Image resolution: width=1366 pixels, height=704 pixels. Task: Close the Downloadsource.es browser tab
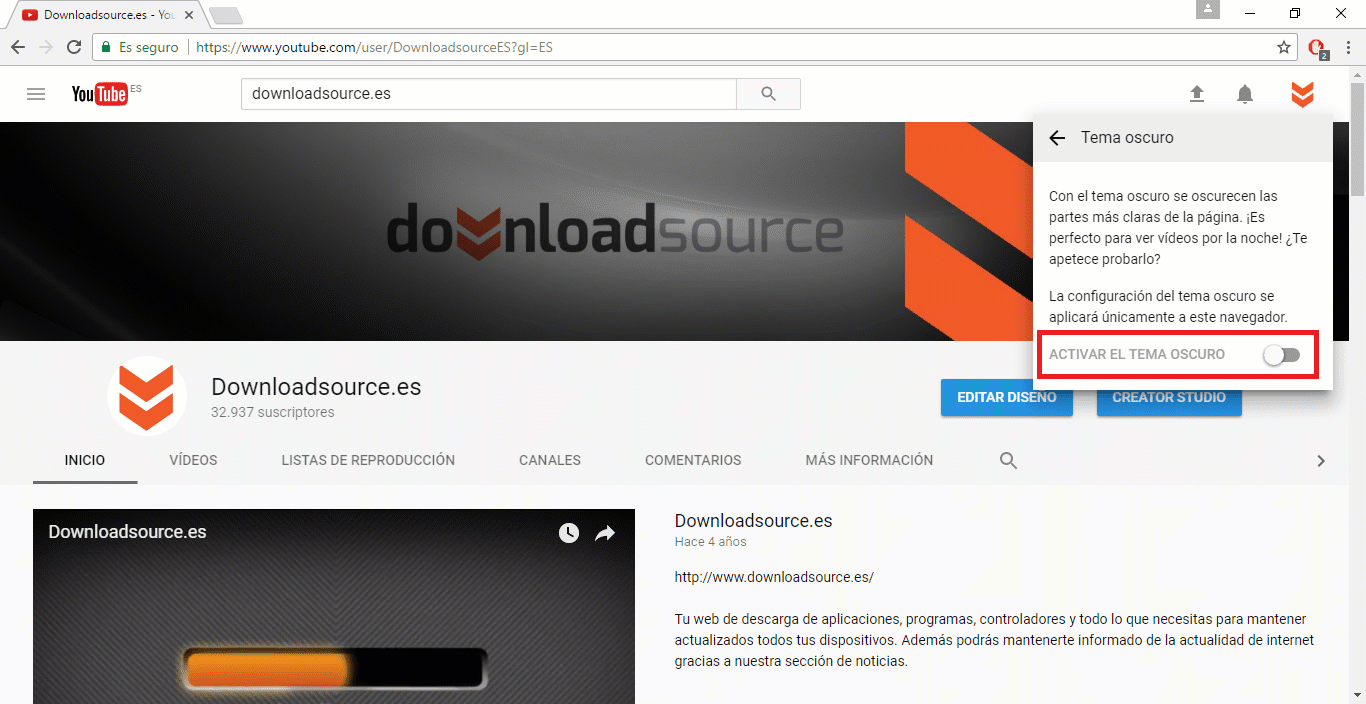(189, 15)
